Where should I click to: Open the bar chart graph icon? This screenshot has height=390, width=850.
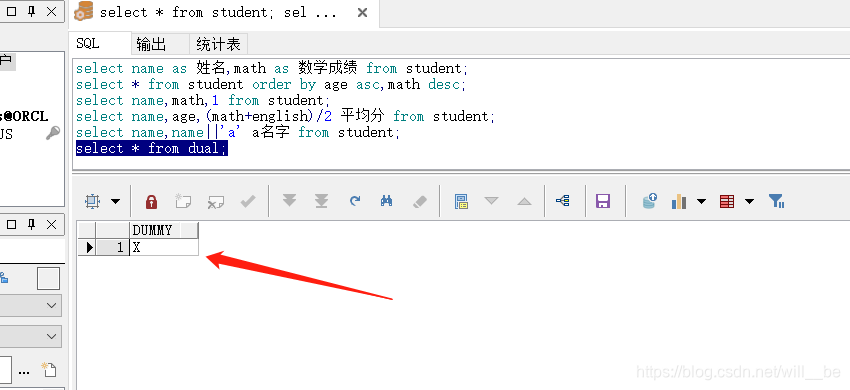tap(679, 202)
